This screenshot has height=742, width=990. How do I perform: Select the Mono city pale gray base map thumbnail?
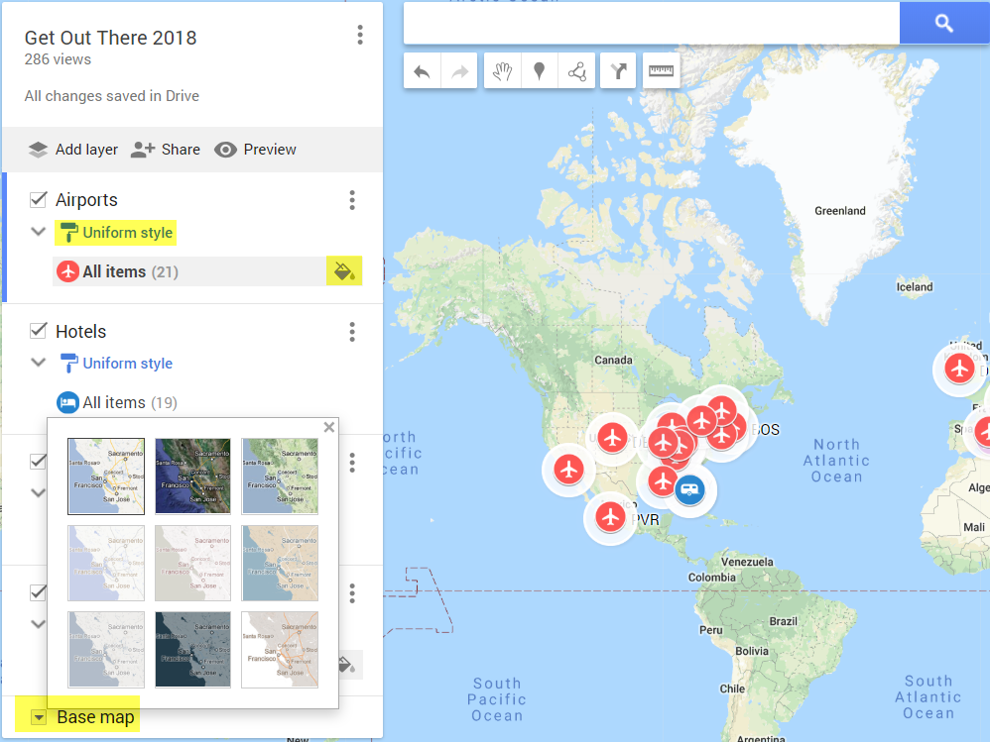coord(193,563)
